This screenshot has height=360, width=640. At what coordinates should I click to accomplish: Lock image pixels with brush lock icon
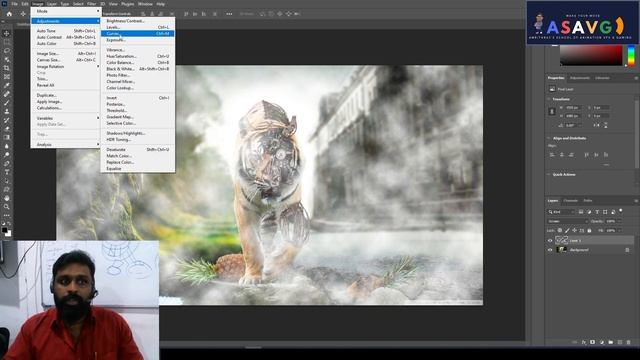pos(567,231)
